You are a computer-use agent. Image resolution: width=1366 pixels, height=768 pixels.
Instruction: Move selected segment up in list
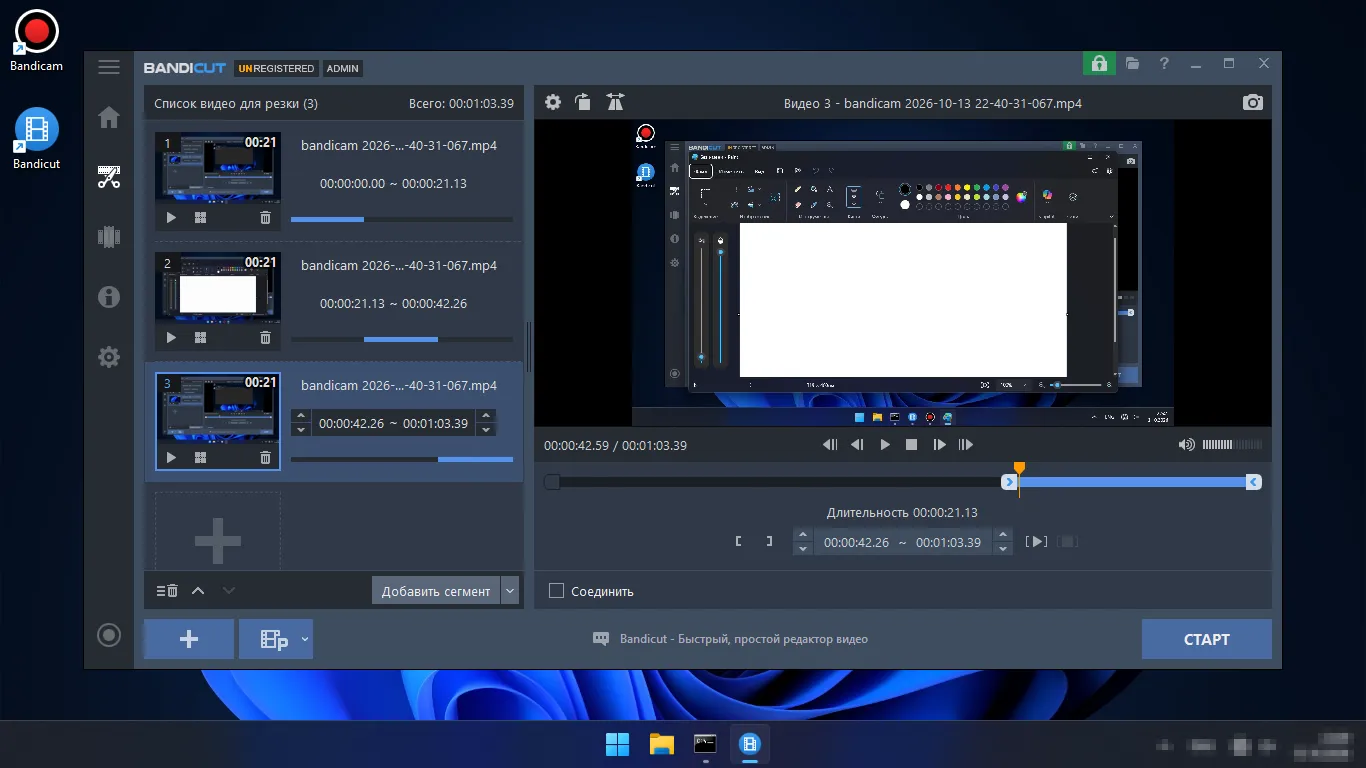click(198, 591)
